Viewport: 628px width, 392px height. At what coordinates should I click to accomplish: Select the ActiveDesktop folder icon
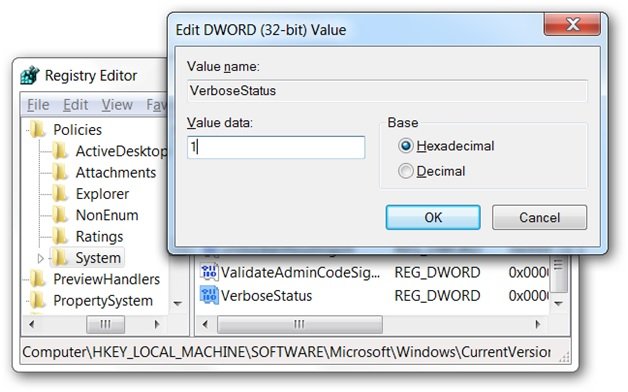coord(60,151)
